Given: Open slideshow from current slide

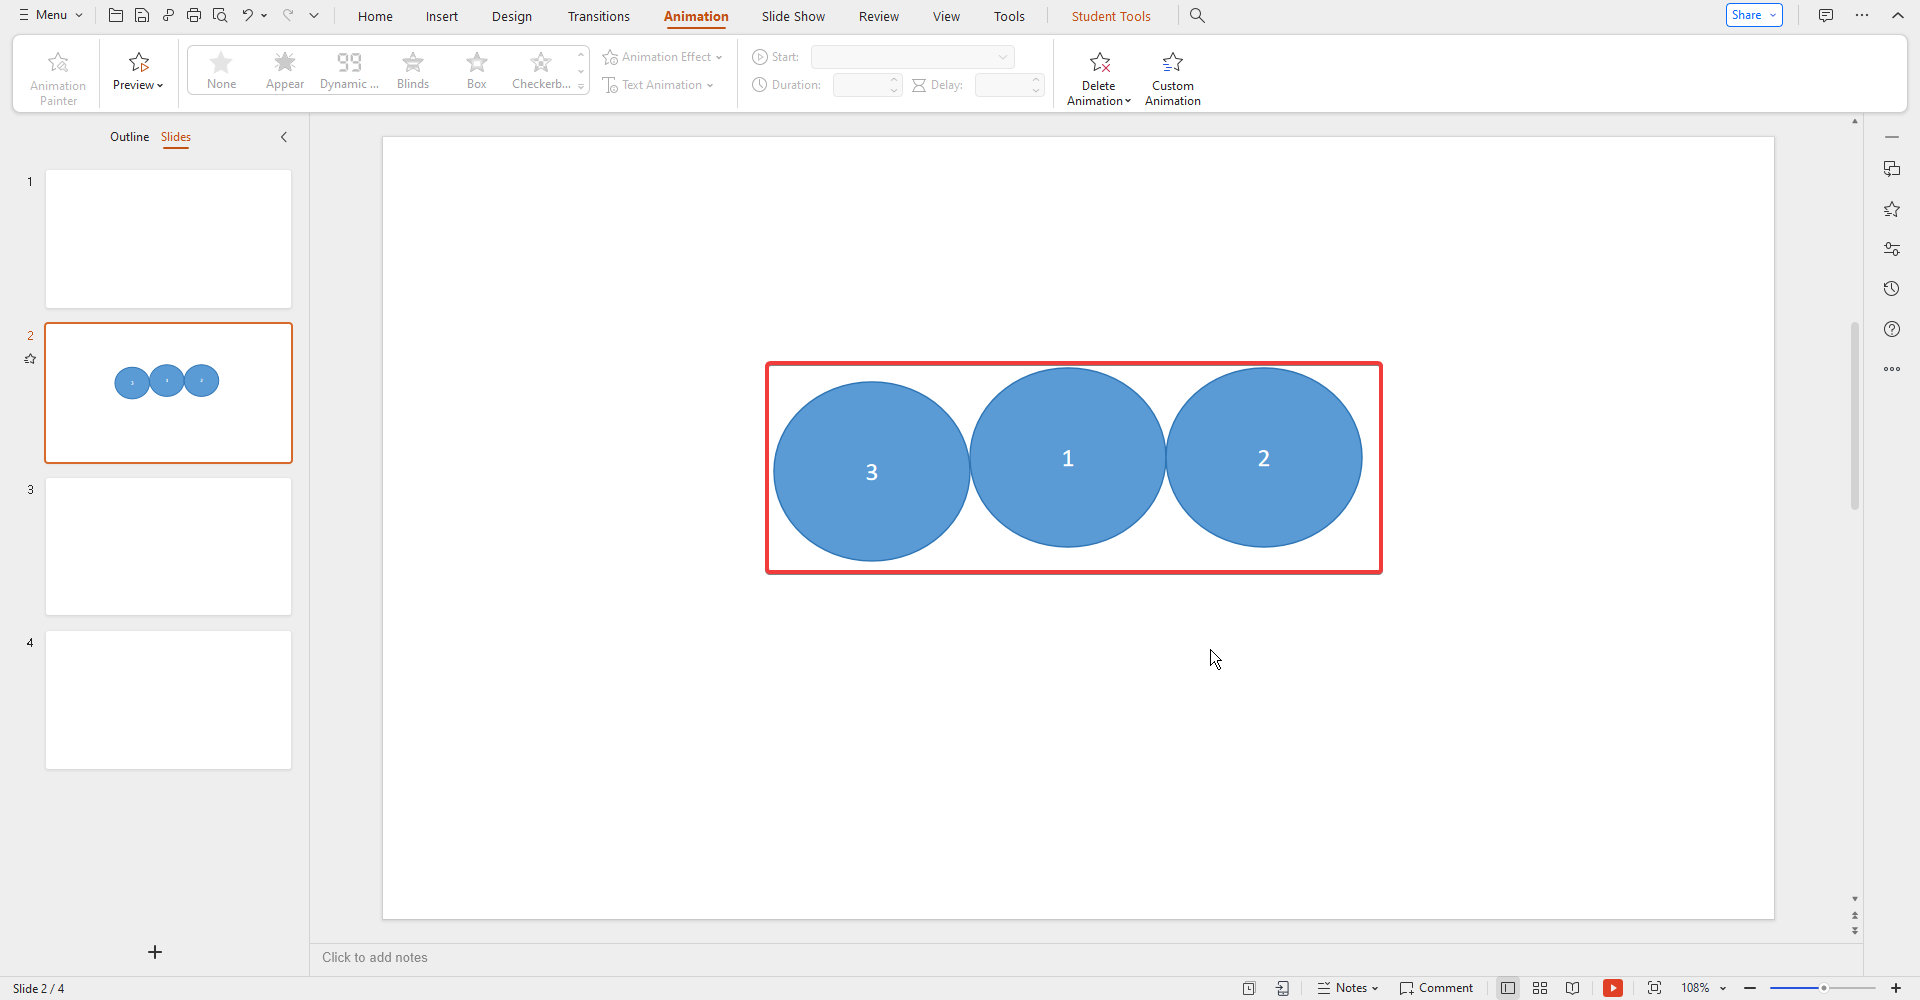Looking at the screenshot, I should click(1614, 988).
